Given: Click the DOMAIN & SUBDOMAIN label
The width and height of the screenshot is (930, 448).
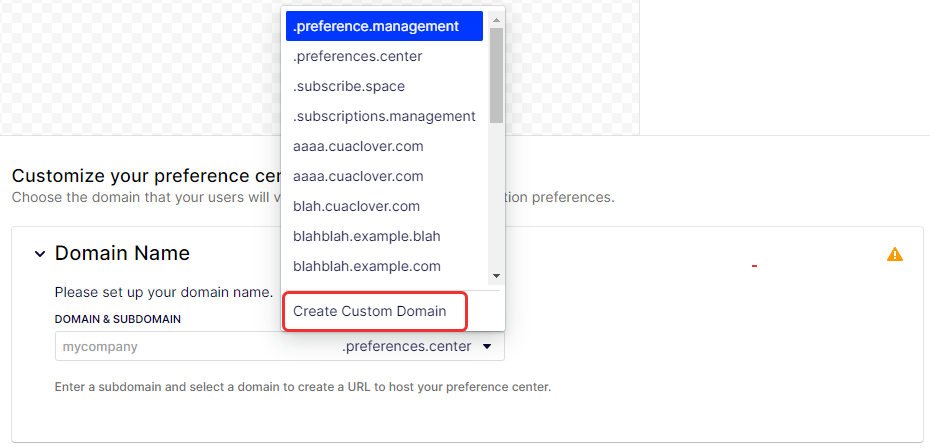Looking at the screenshot, I should click(x=117, y=319).
